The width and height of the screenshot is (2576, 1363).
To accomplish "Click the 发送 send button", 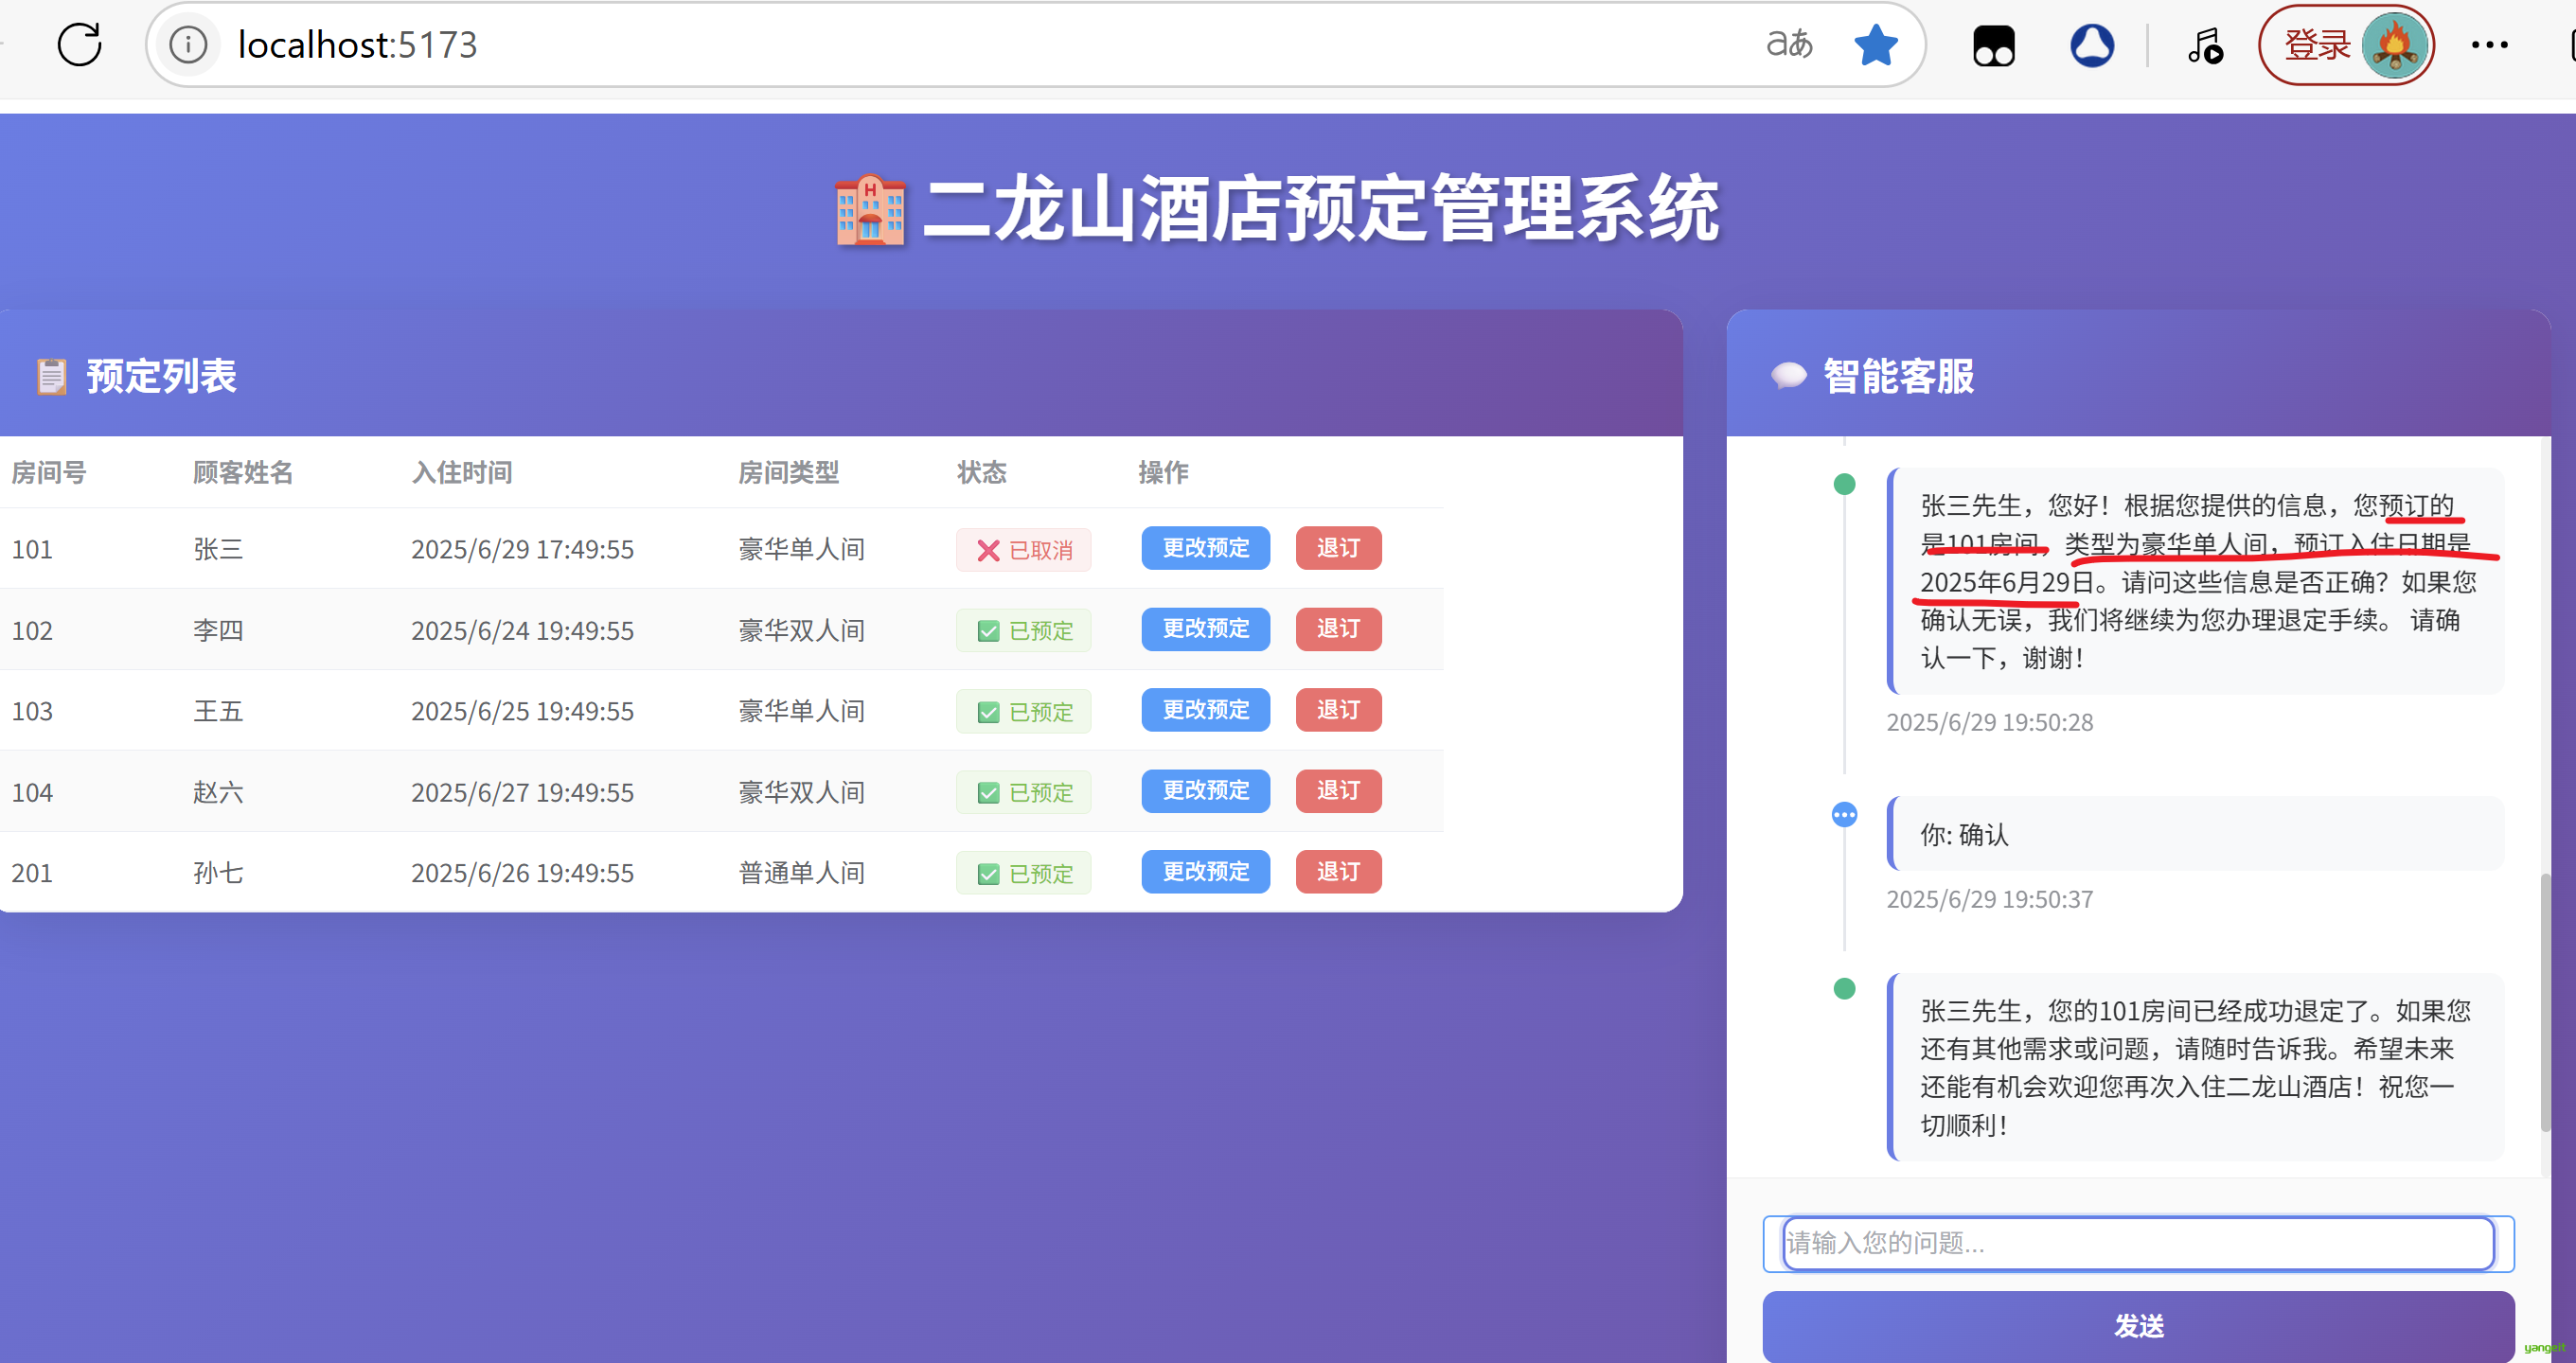I will tap(2138, 1326).
